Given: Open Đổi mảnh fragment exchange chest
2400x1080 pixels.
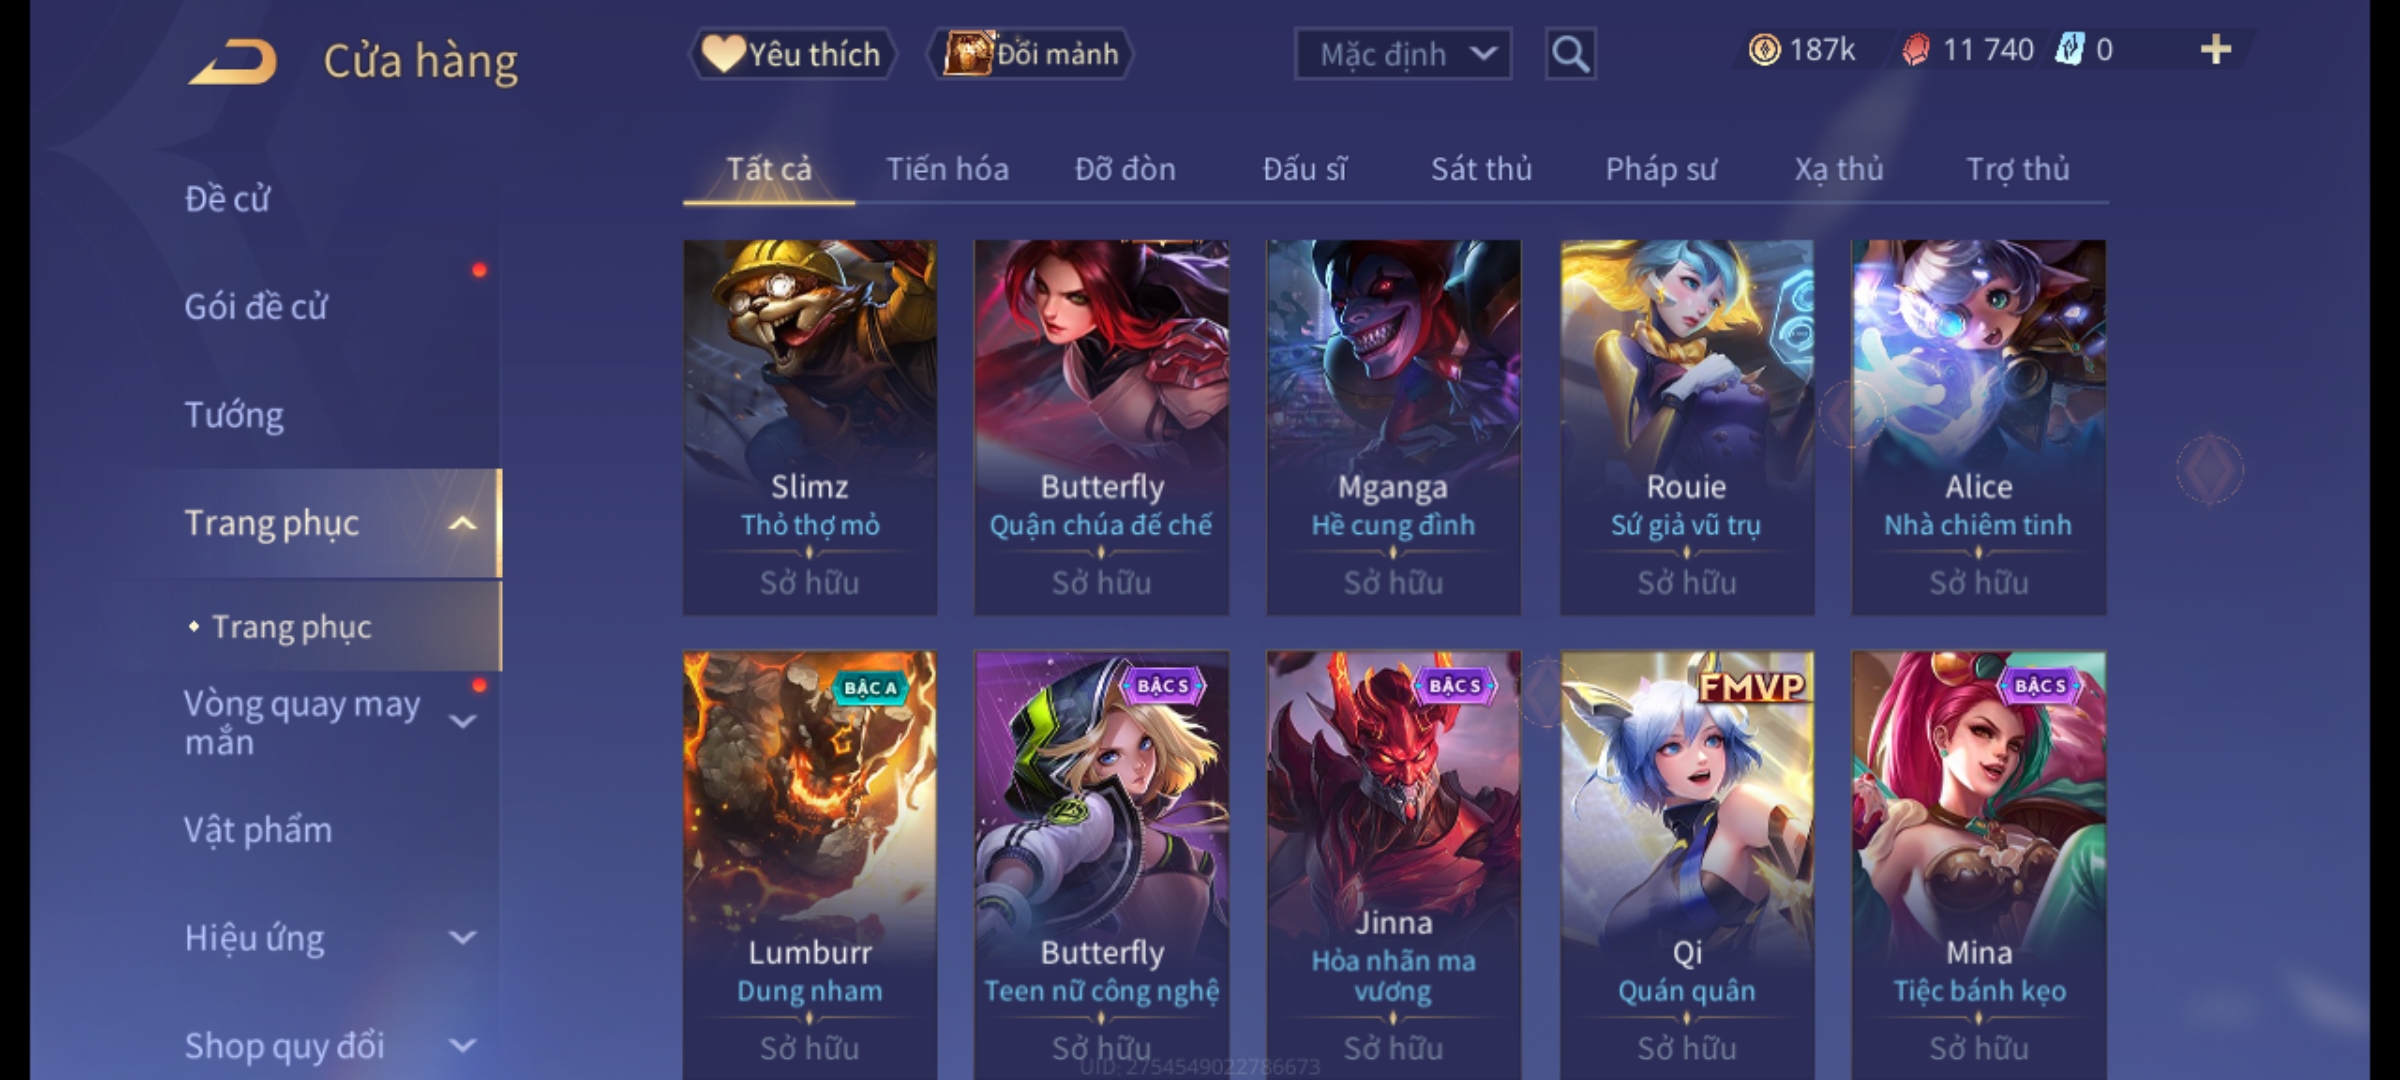Looking at the screenshot, I should (1030, 54).
